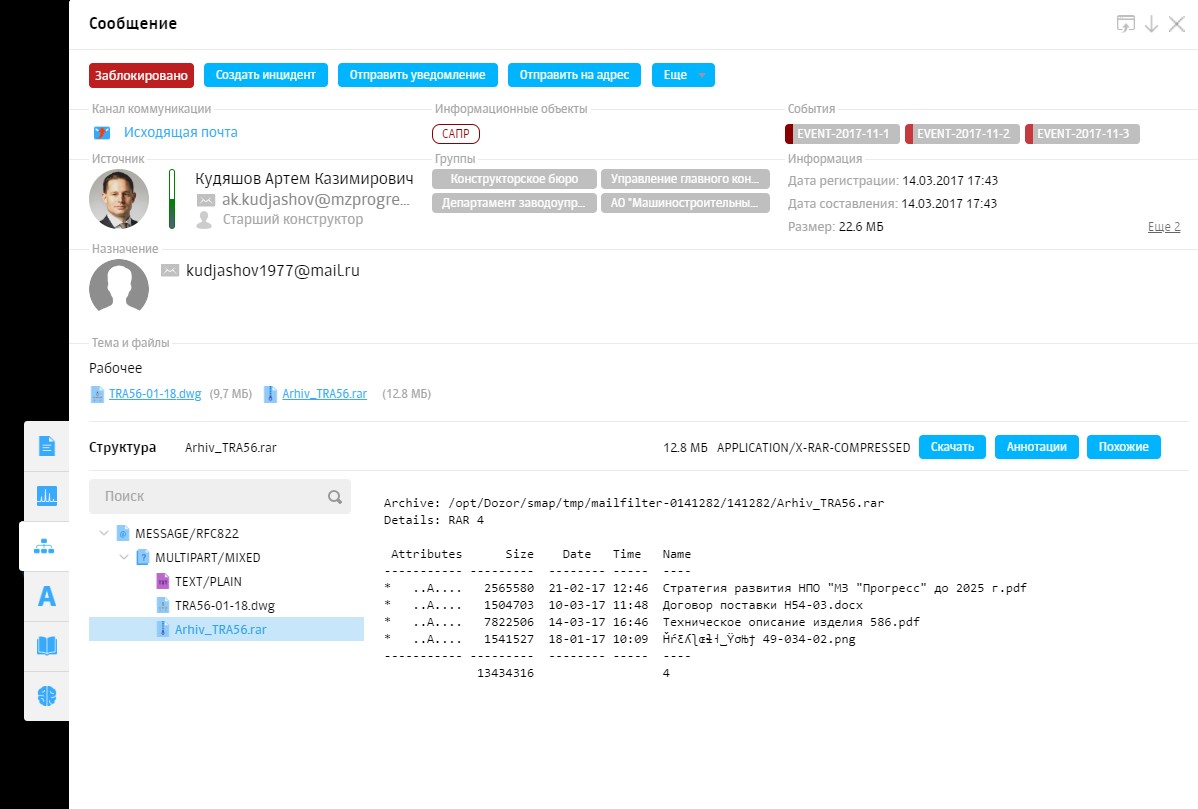Click the down arrow next-message icon
The width and height of the screenshot is (1198, 809).
pos(1151,24)
